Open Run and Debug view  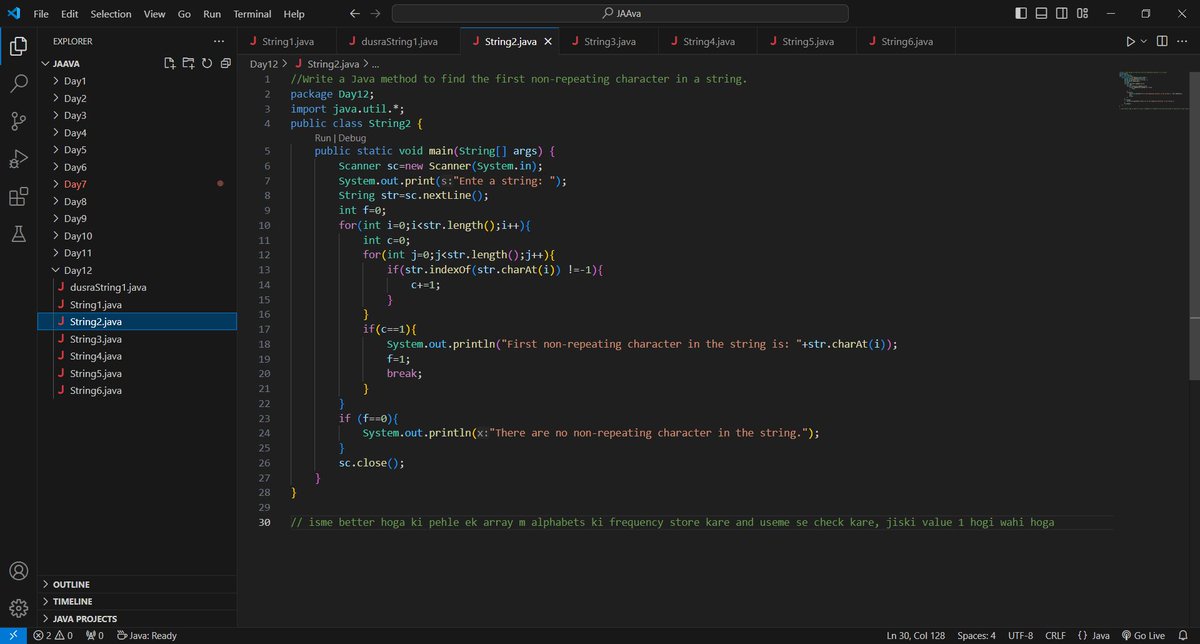pyautogui.click(x=18, y=159)
